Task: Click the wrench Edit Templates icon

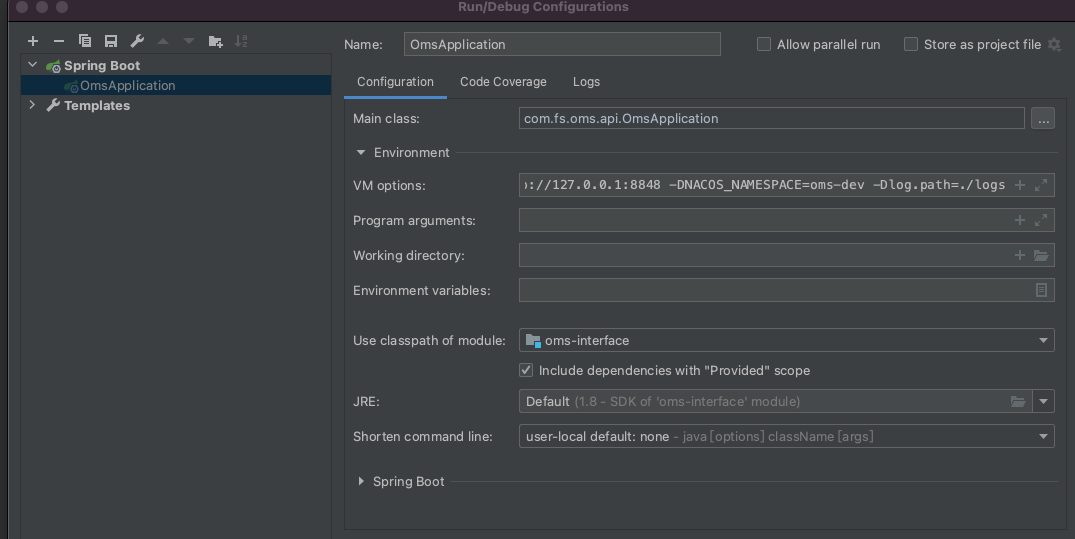Action: [x=137, y=41]
